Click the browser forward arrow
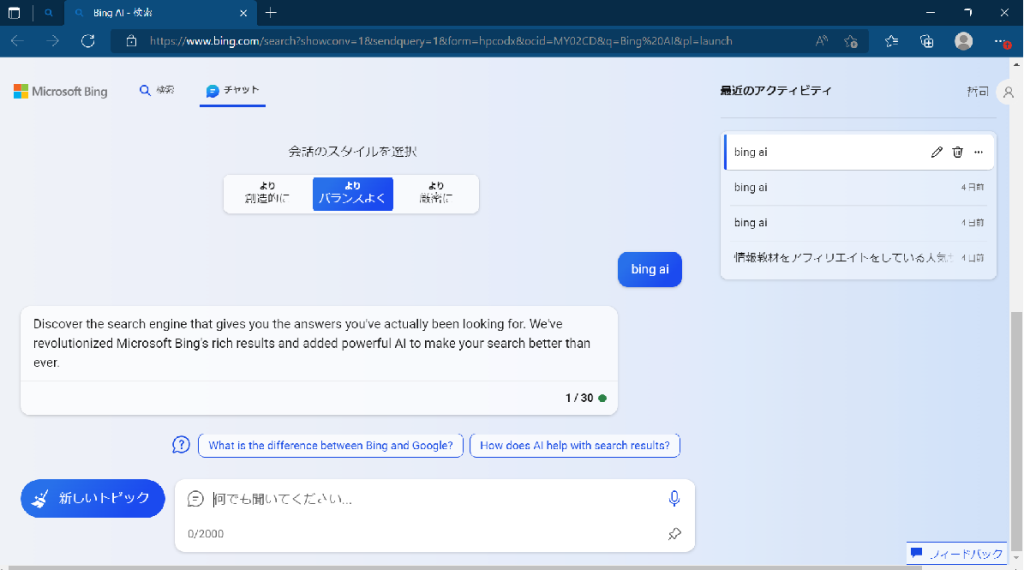 click(x=53, y=41)
